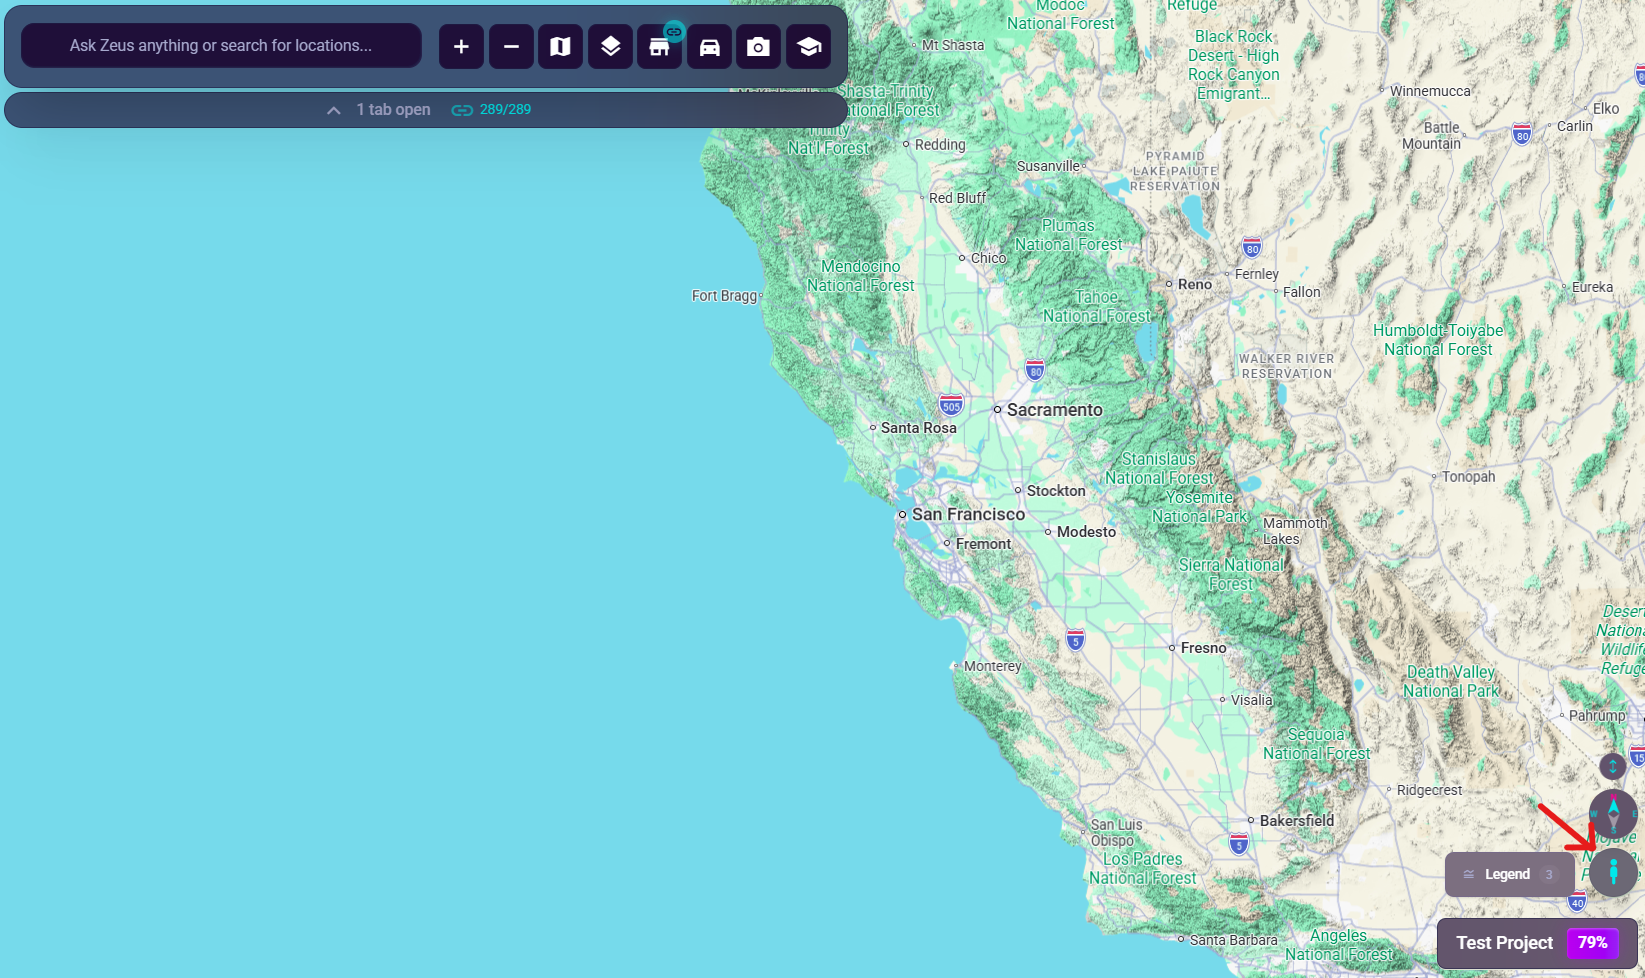Click the storefront icon in toolbar
Screen dimensions: 1645x978
(659, 47)
